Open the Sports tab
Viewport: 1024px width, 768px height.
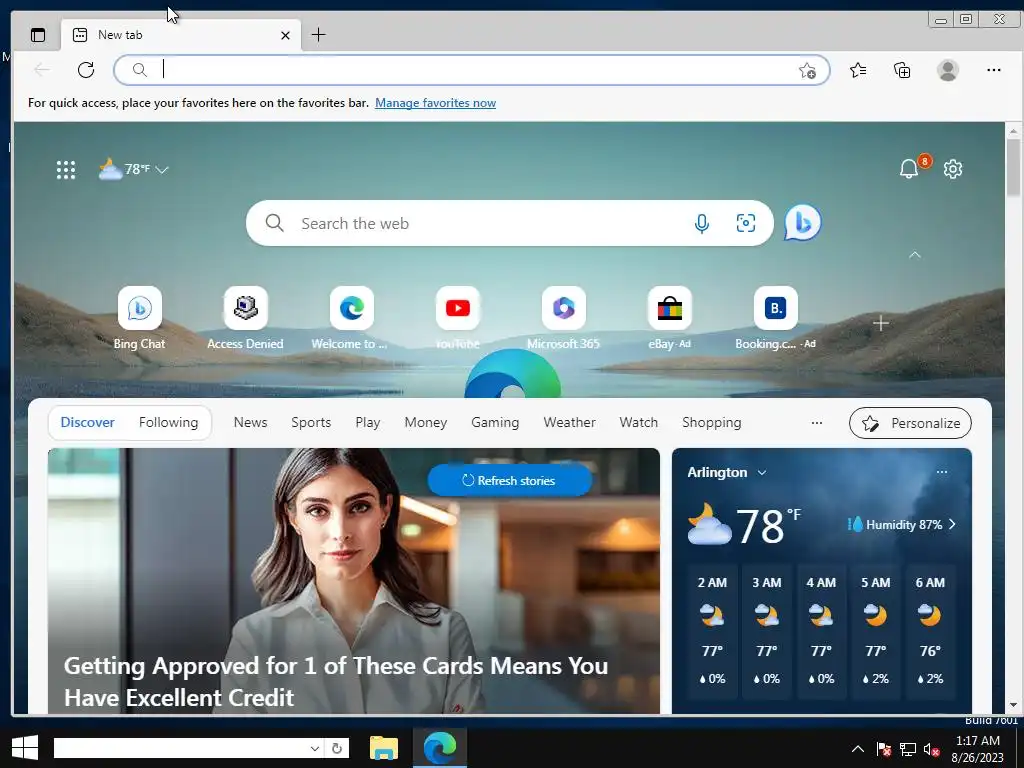point(311,423)
